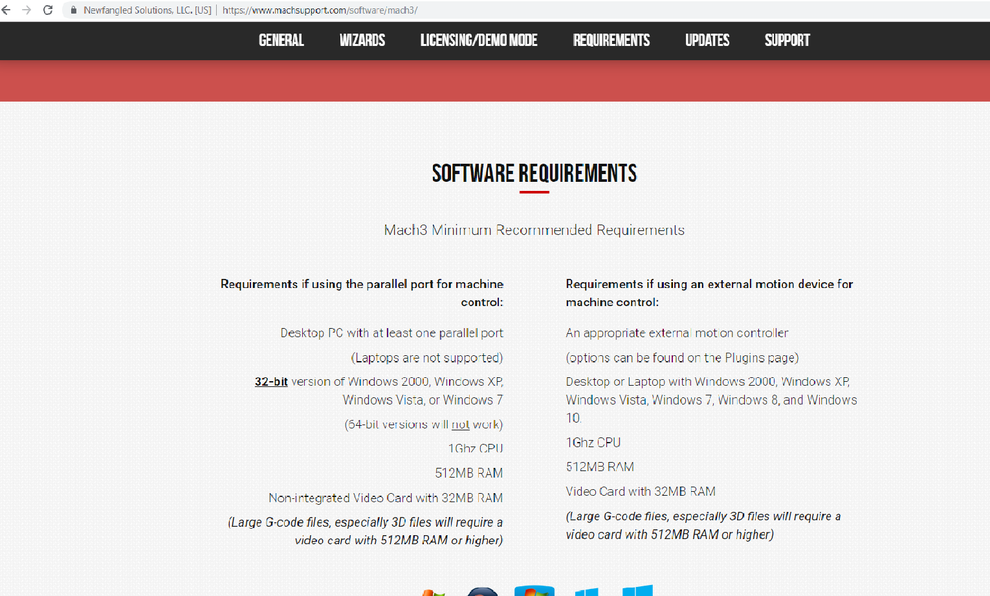Image resolution: width=990 pixels, height=596 pixels.
Task: Open the General menu item
Action: pos(281,41)
